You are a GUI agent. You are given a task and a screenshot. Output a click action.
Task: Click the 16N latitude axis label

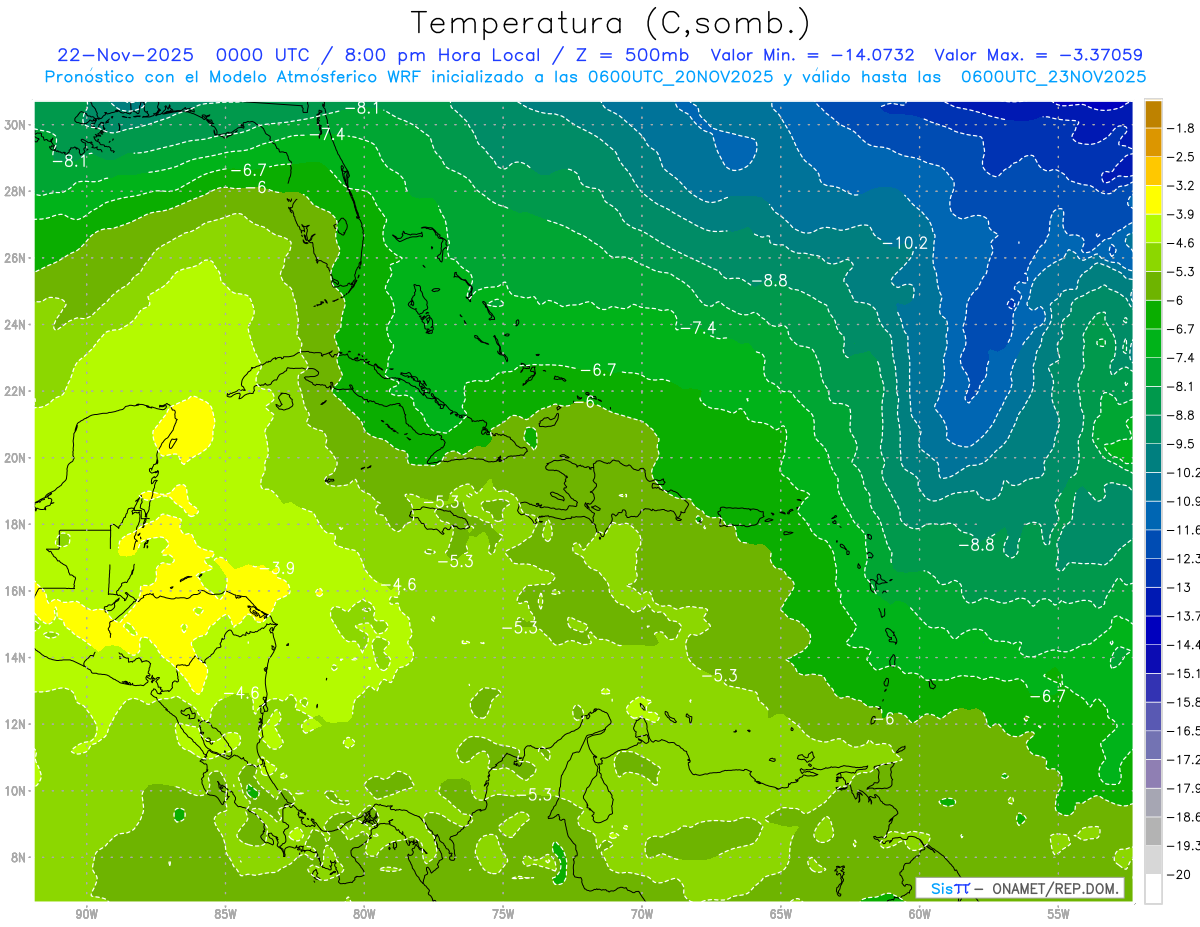pos(16,591)
